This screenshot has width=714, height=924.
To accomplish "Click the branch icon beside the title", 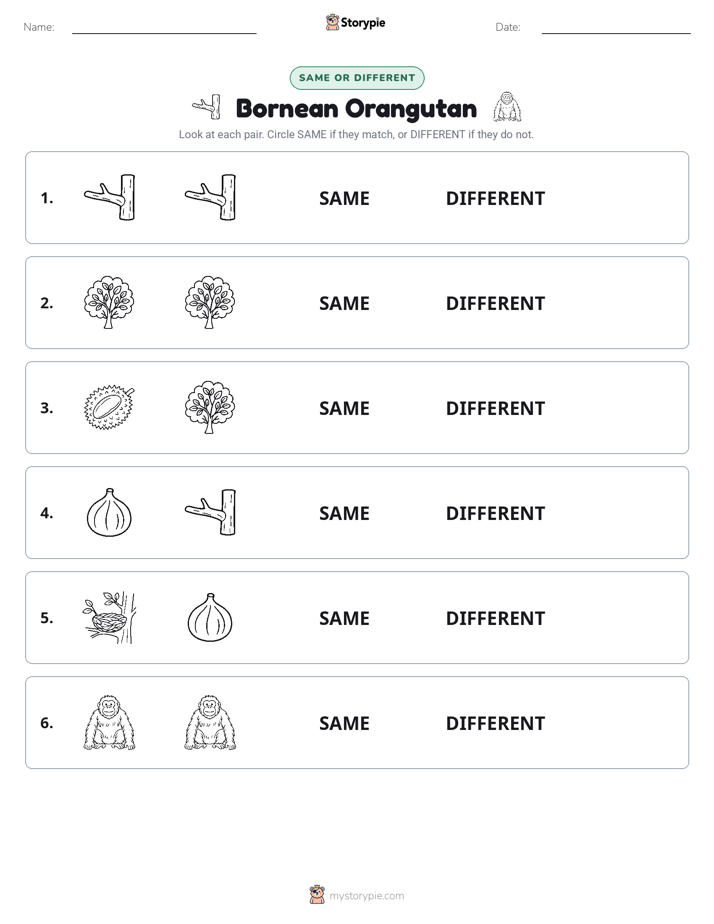I will point(207,107).
